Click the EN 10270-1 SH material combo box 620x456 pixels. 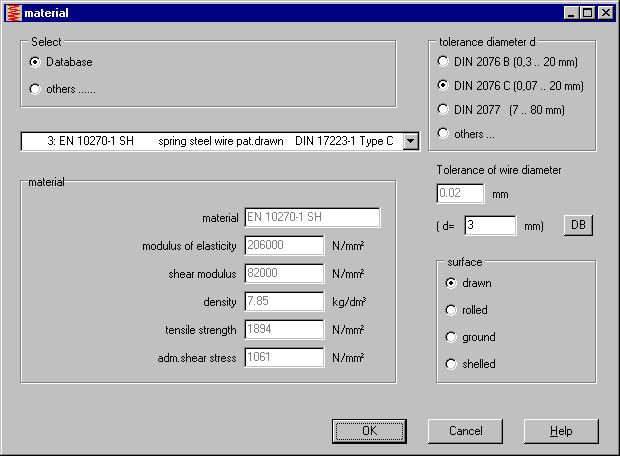point(210,141)
